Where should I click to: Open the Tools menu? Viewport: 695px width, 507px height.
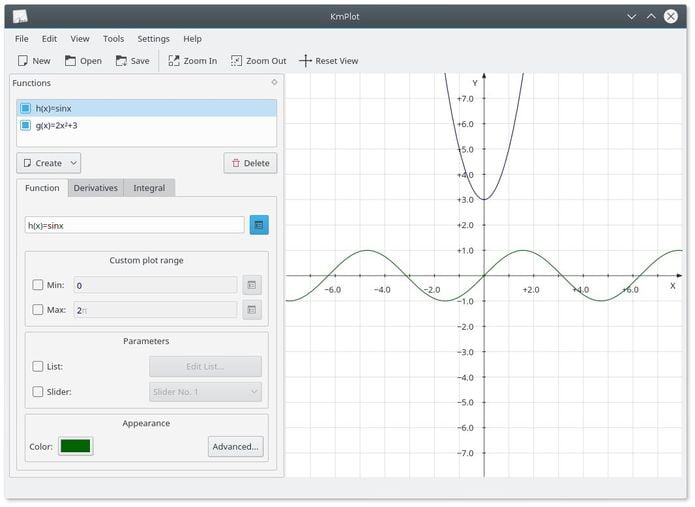click(113, 39)
